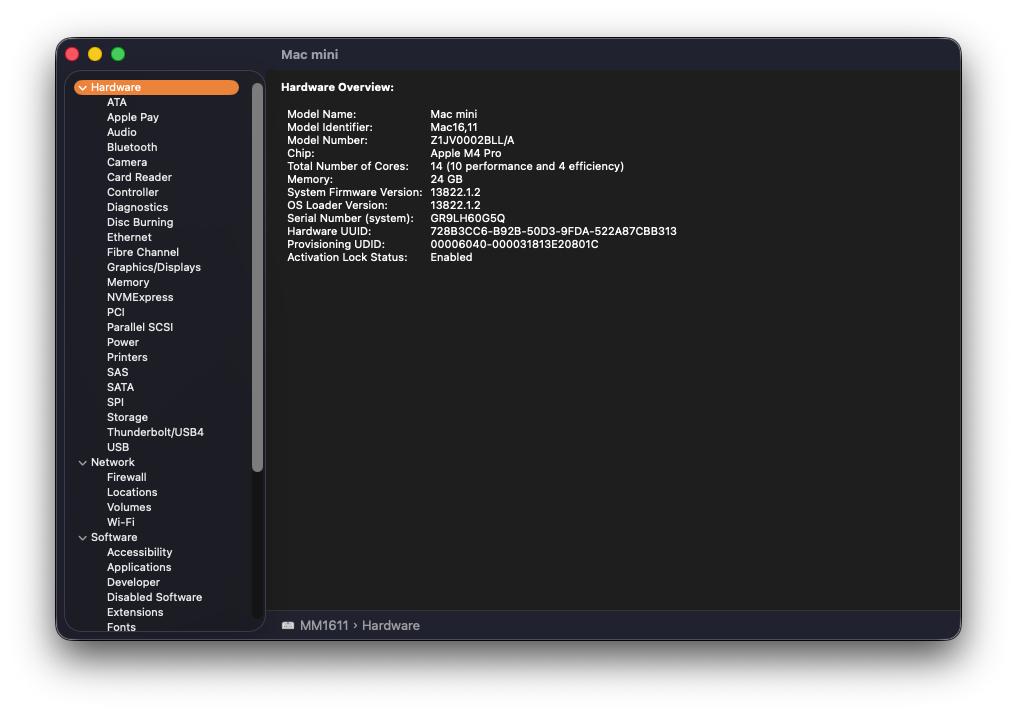
Task: Click the sidebar vertical scrollbar
Action: pos(257,280)
